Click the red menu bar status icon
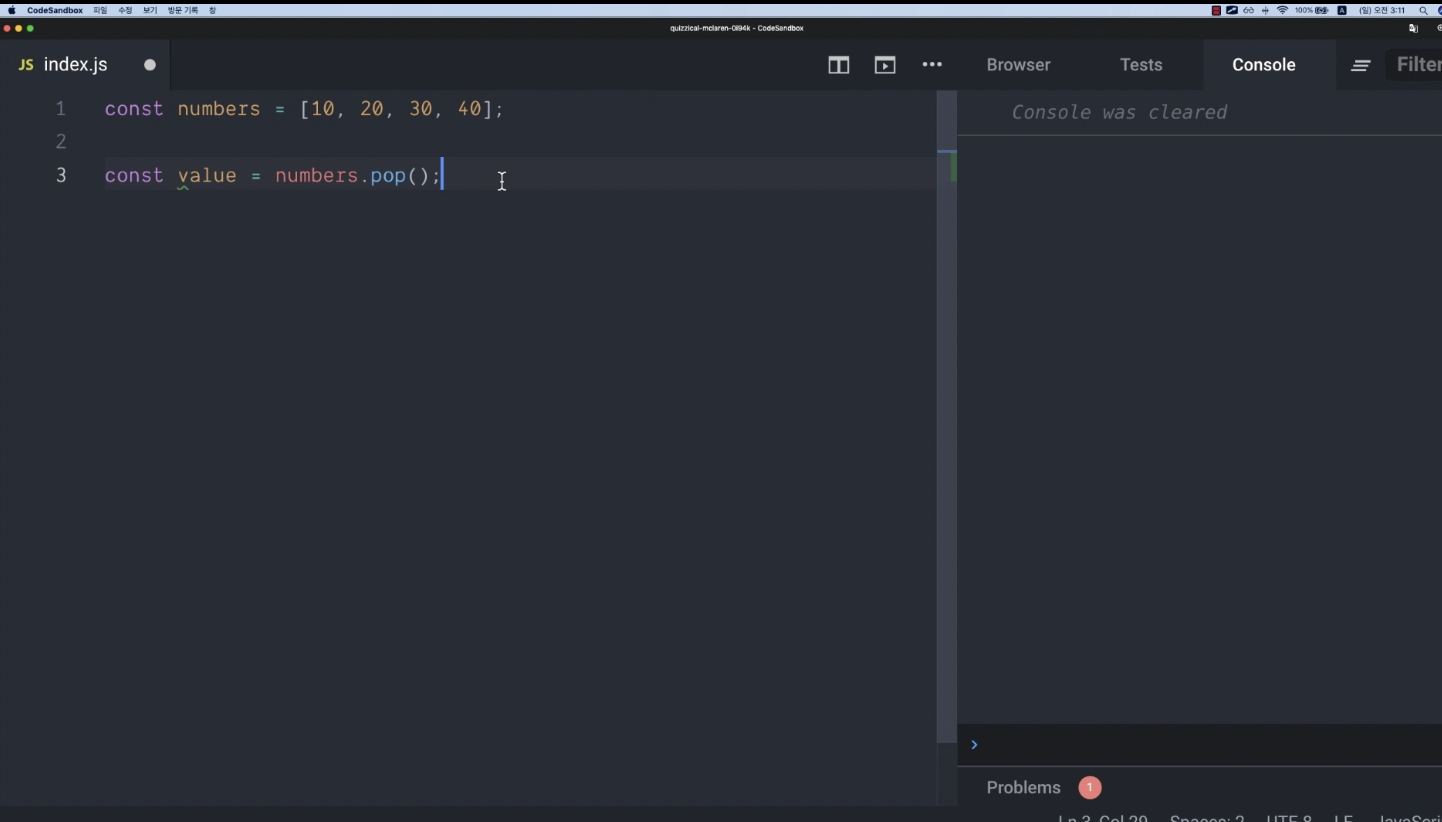Screen dimensions: 1442x822 tap(1216, 10)
